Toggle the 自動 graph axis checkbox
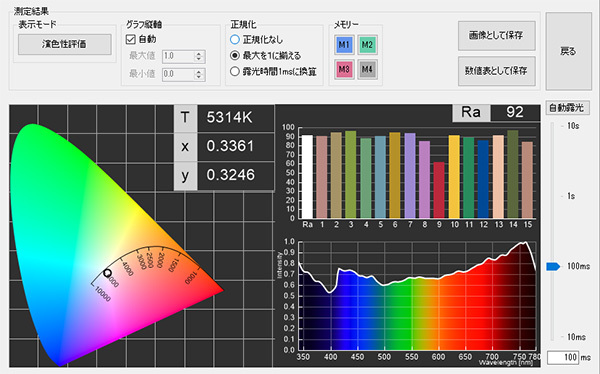Screen dimensions: 600x374 click(130, 39)
